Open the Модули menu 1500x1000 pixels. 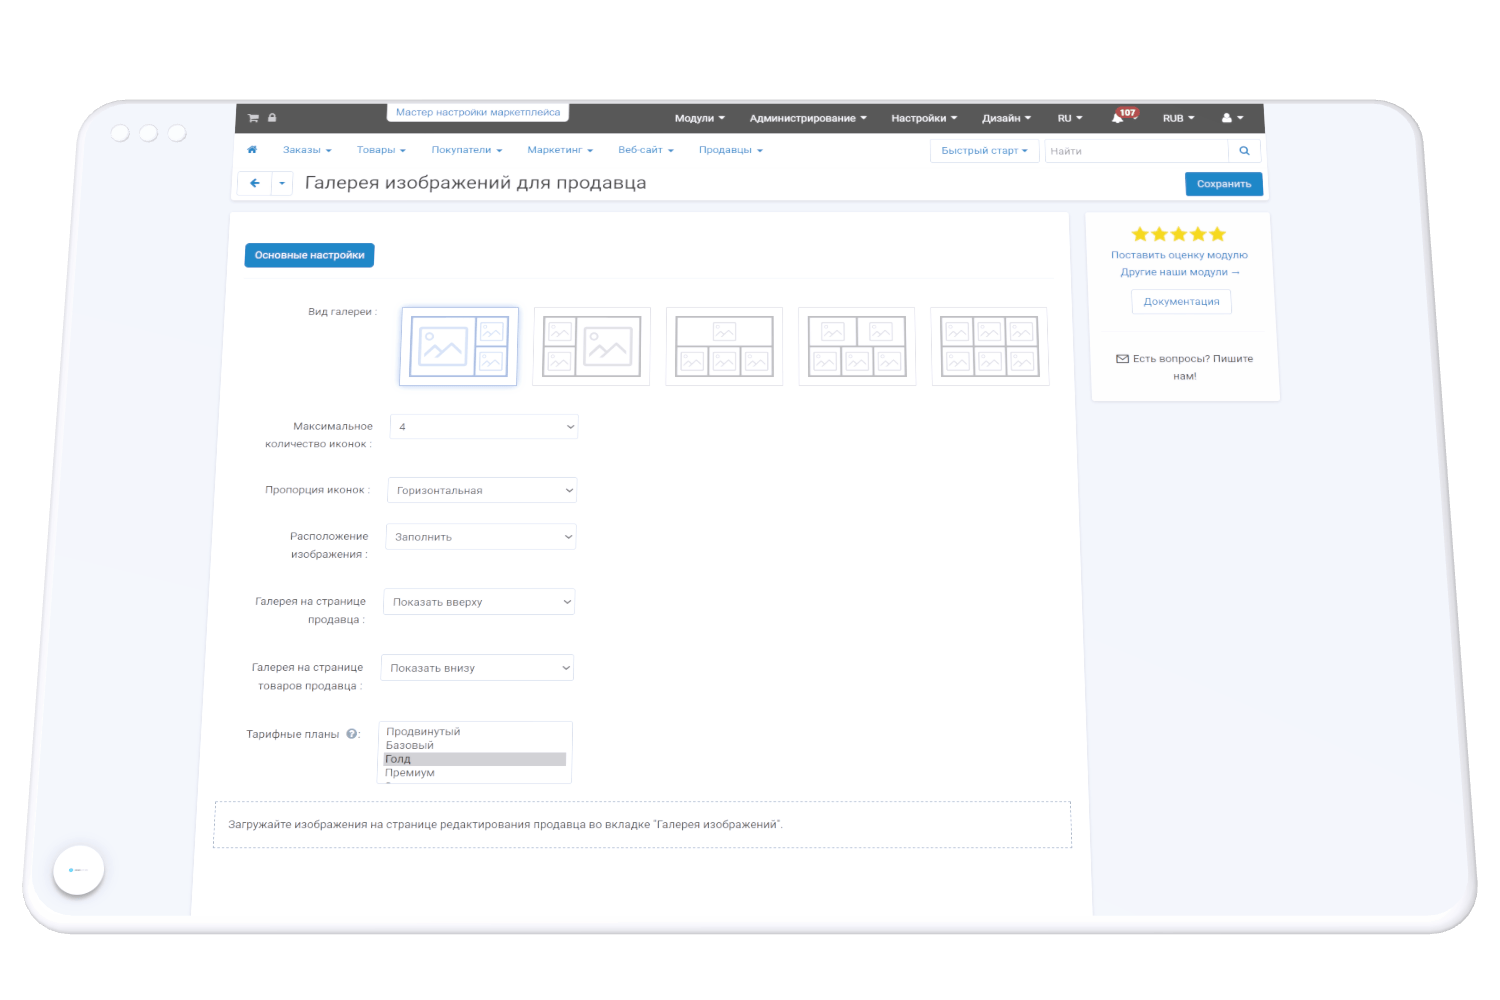tap(699, 118)
